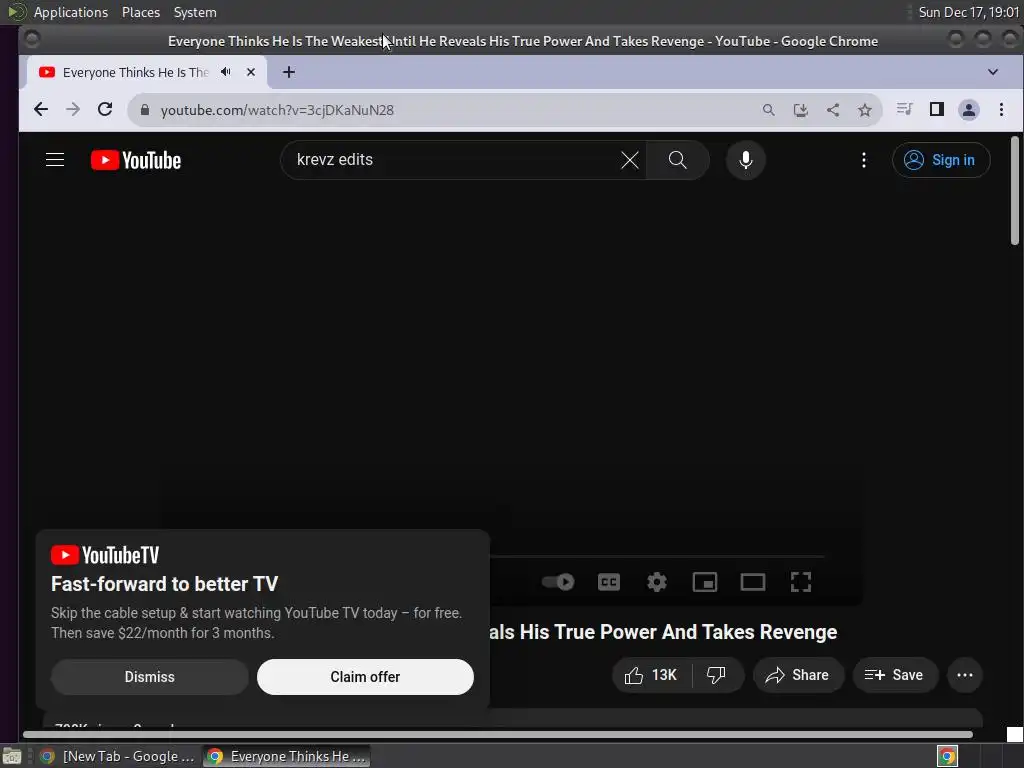Share this video
1024x768 pixels.
(x=797, y=675)
